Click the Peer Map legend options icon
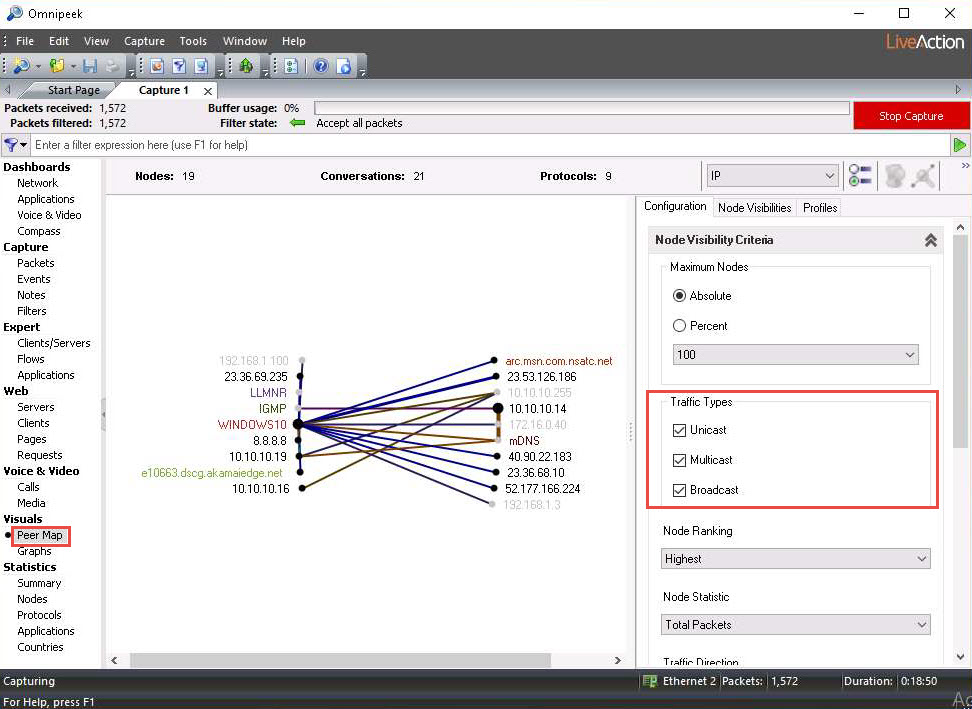This screenshot has width=972, height=709. point(860,176)
